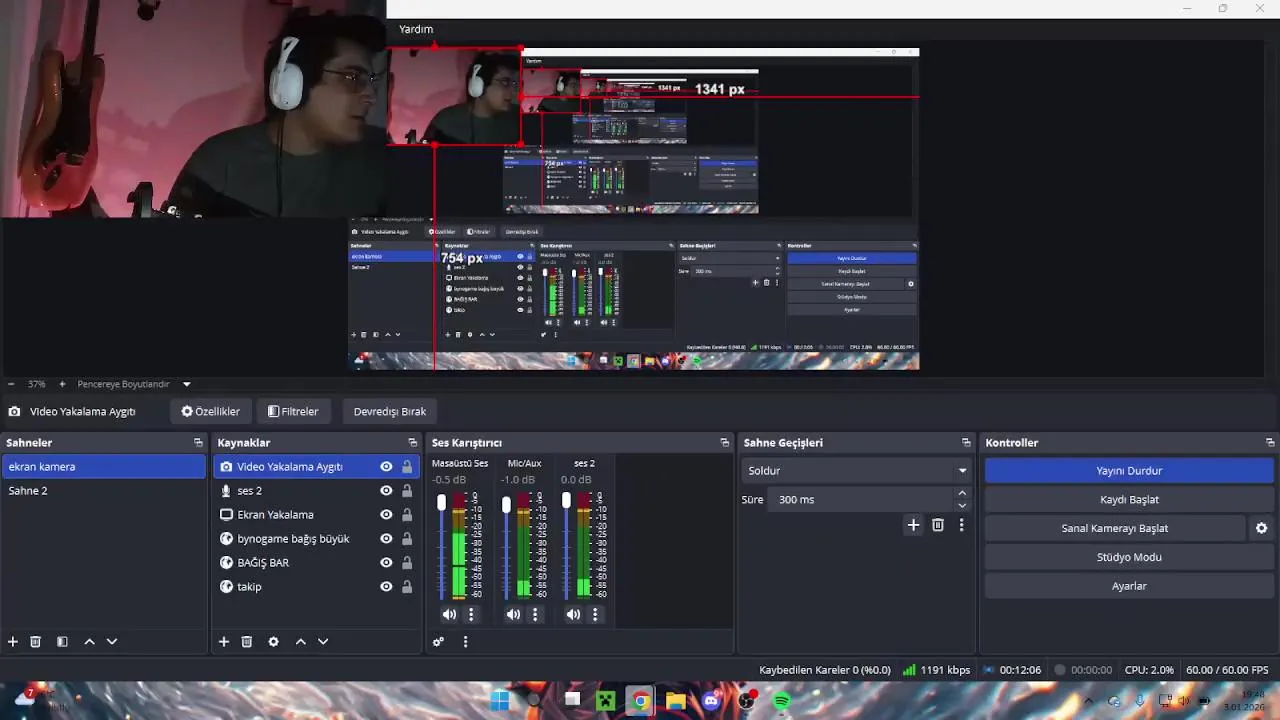Decrease Süre duration with down arrow
This screenshot has width=1280, height=720.
962,506
